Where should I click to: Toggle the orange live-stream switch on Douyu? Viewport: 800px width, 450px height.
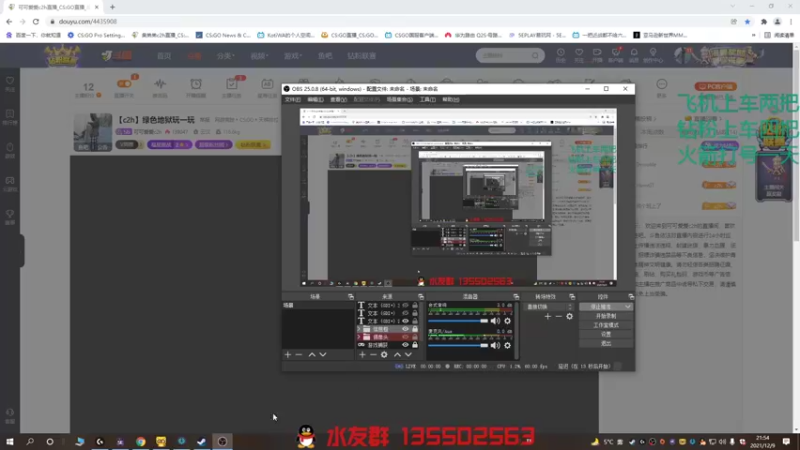click(x=124, y=83)
